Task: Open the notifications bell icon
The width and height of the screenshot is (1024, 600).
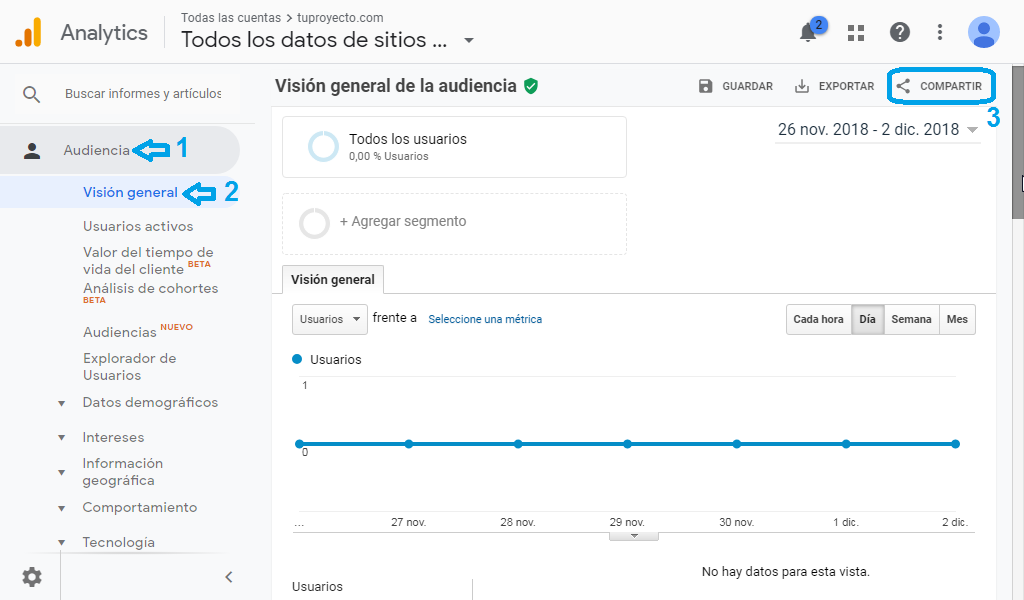Action: (808, 33)
